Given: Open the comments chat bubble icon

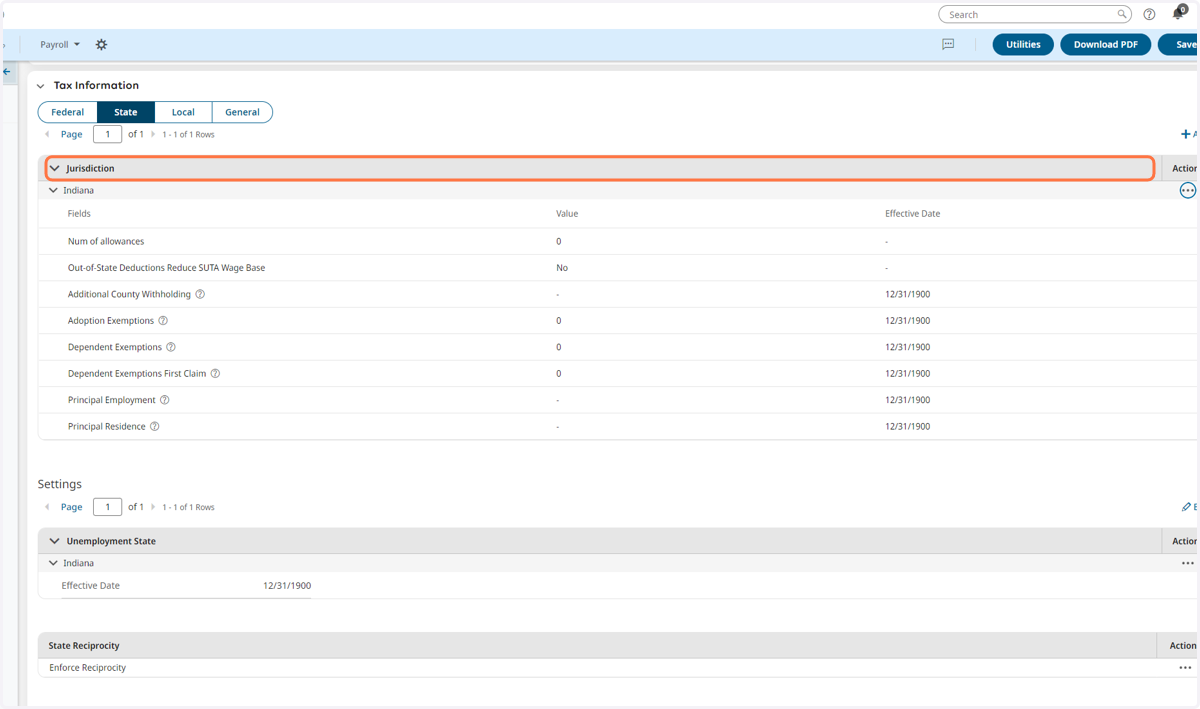Looking at the screenshot, I should click(x=948, y=44).
